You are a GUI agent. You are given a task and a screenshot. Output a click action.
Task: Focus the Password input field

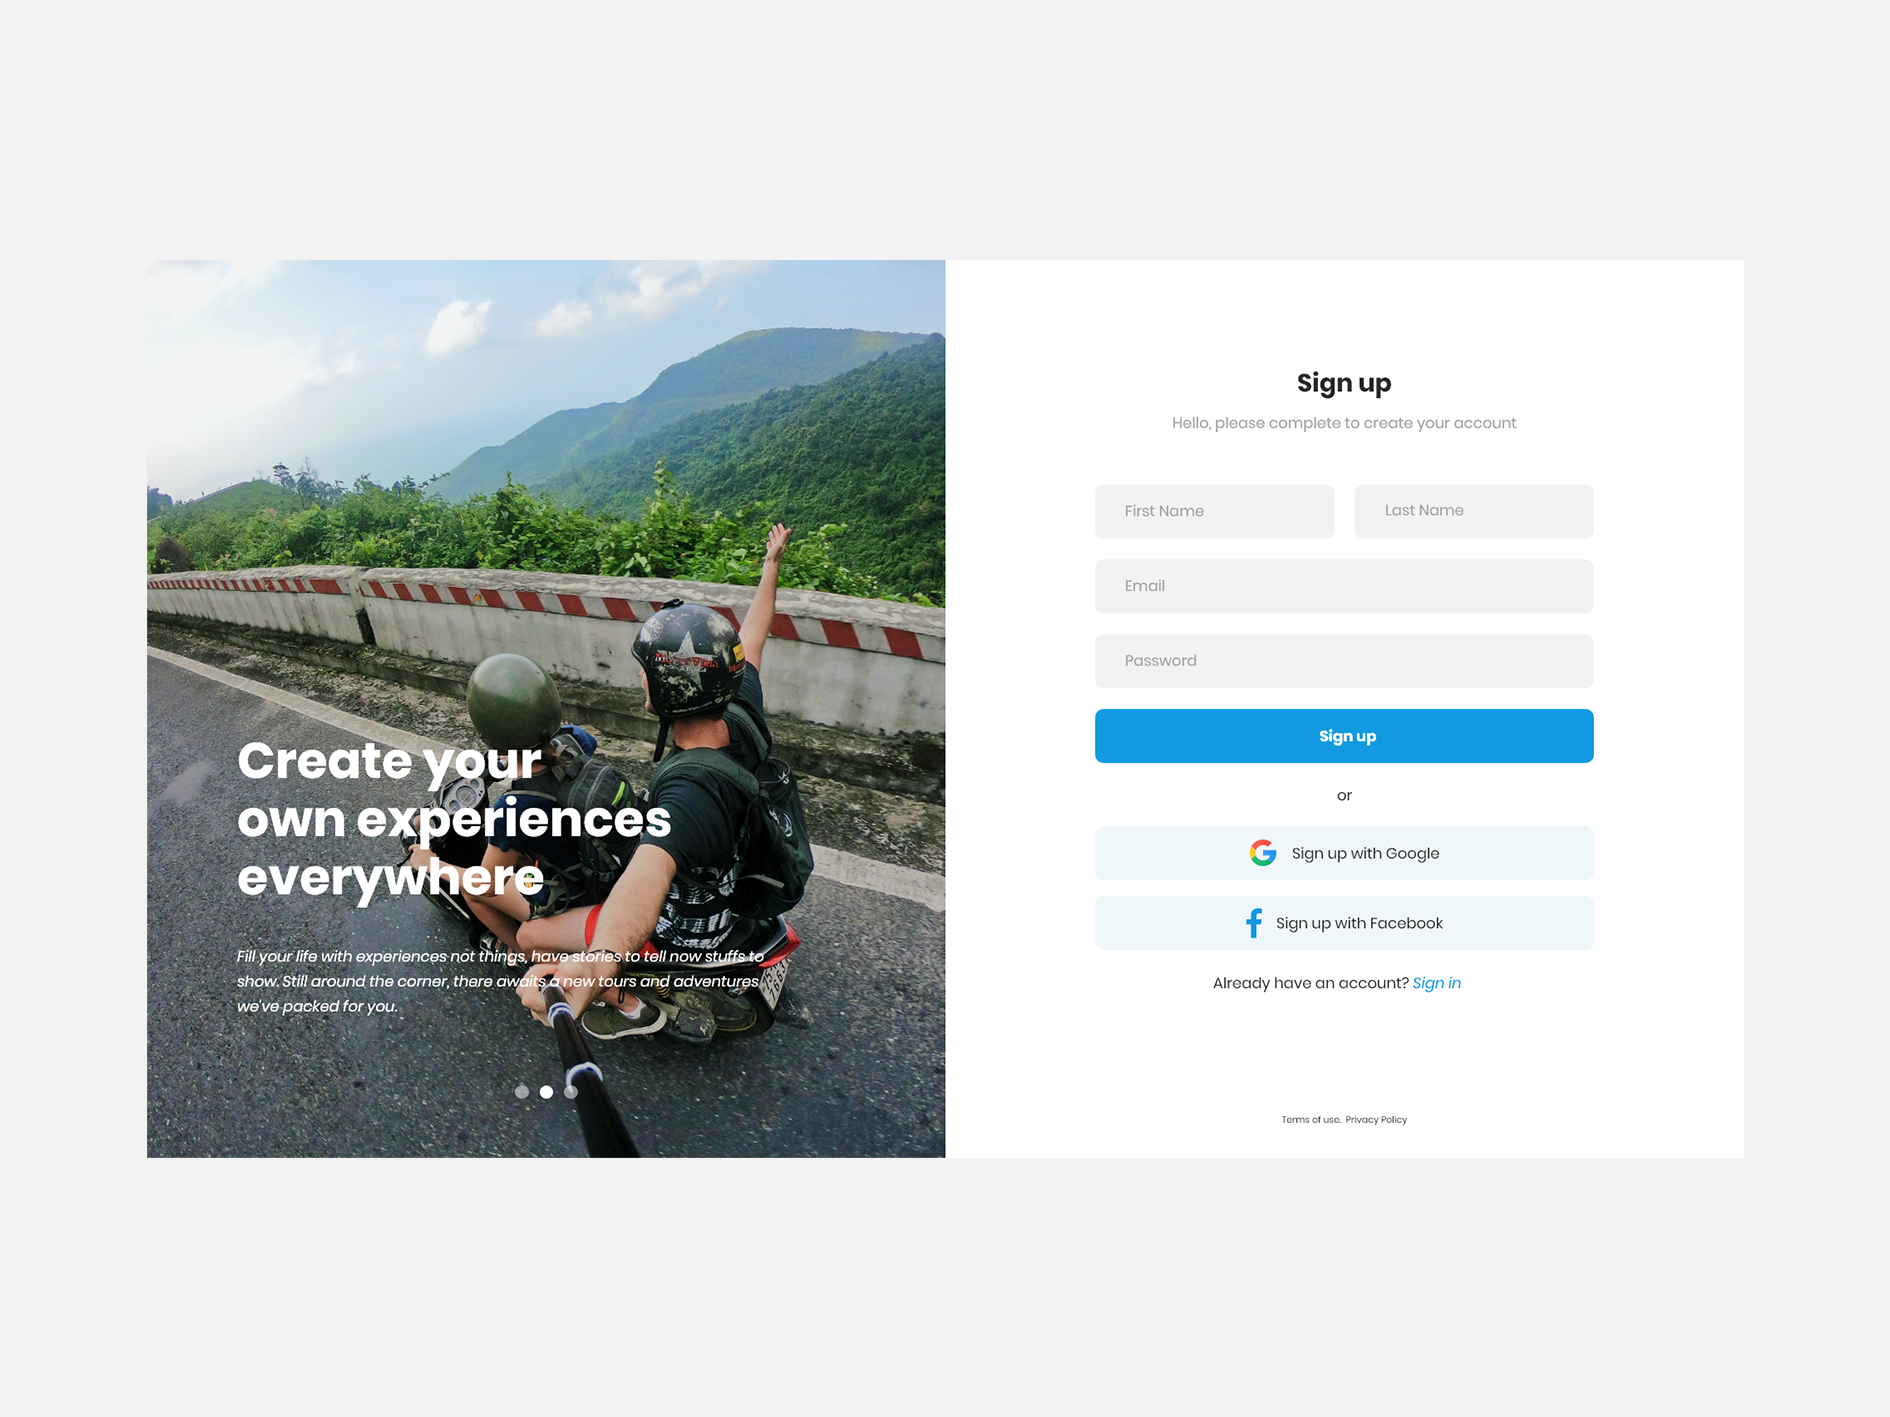(x=1344, y=661)
